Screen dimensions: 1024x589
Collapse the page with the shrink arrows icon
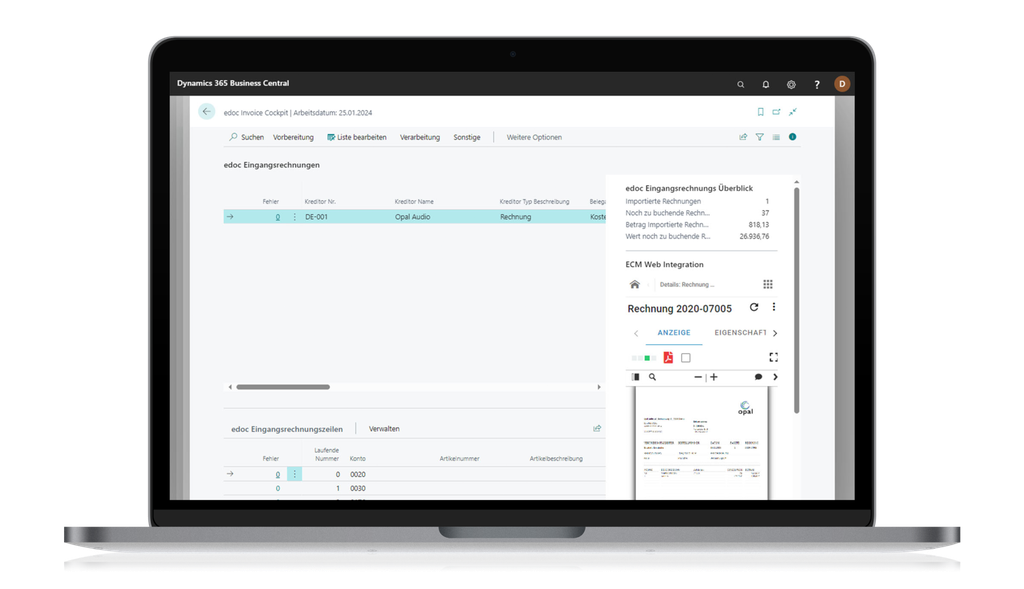tap(792, 112)
